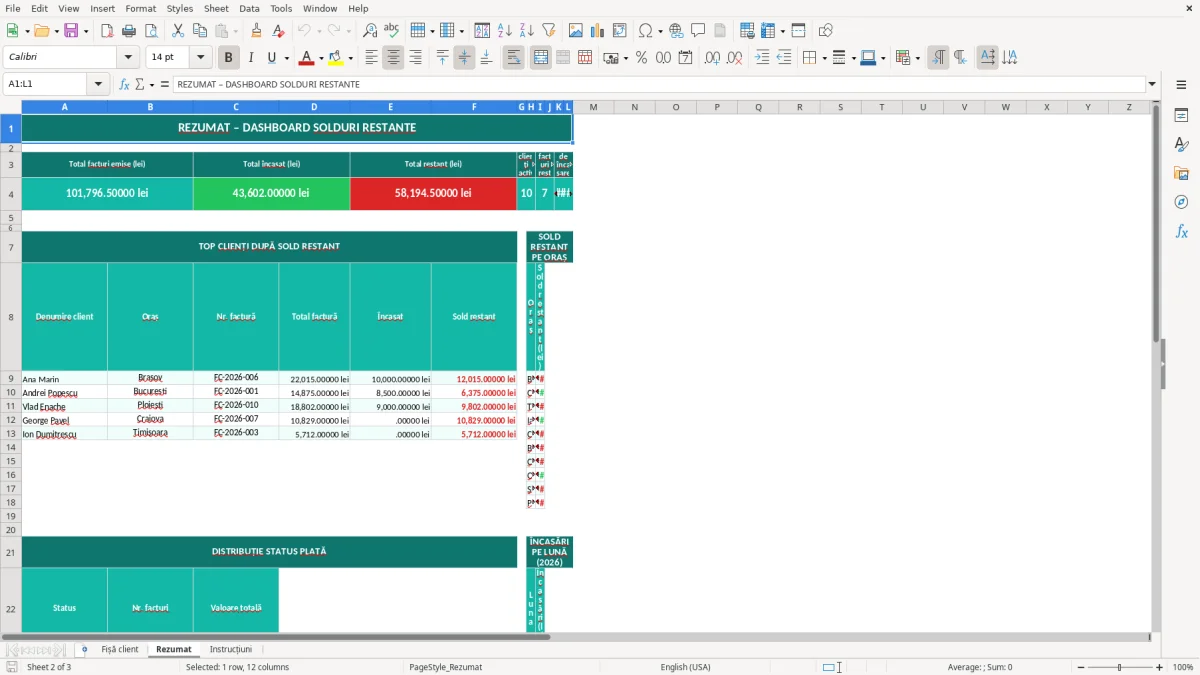1200x675 pixels.
Task: Click the Clear Direct Formatting icon
Action: (x=277, y=31)
